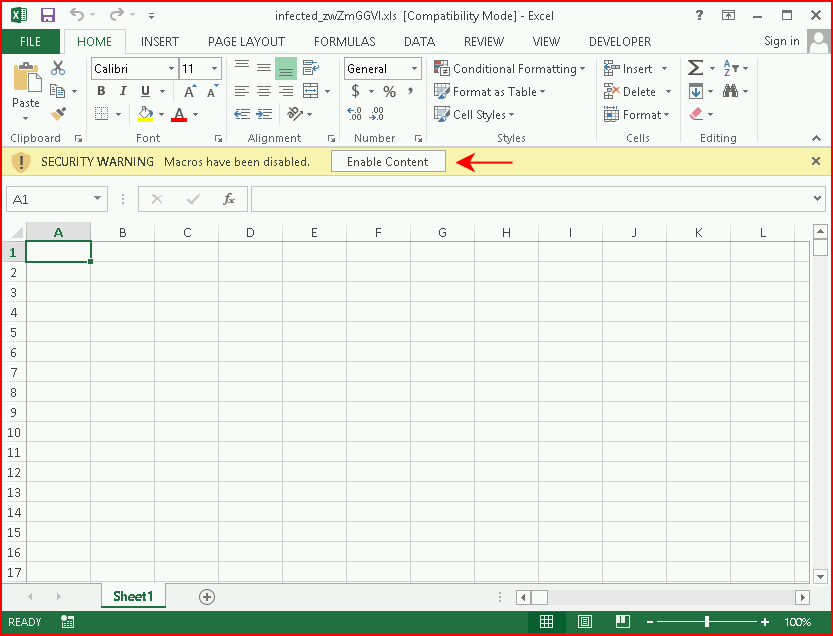
Task: Decrease font size with the small A
Action: [x=212, y=91]
